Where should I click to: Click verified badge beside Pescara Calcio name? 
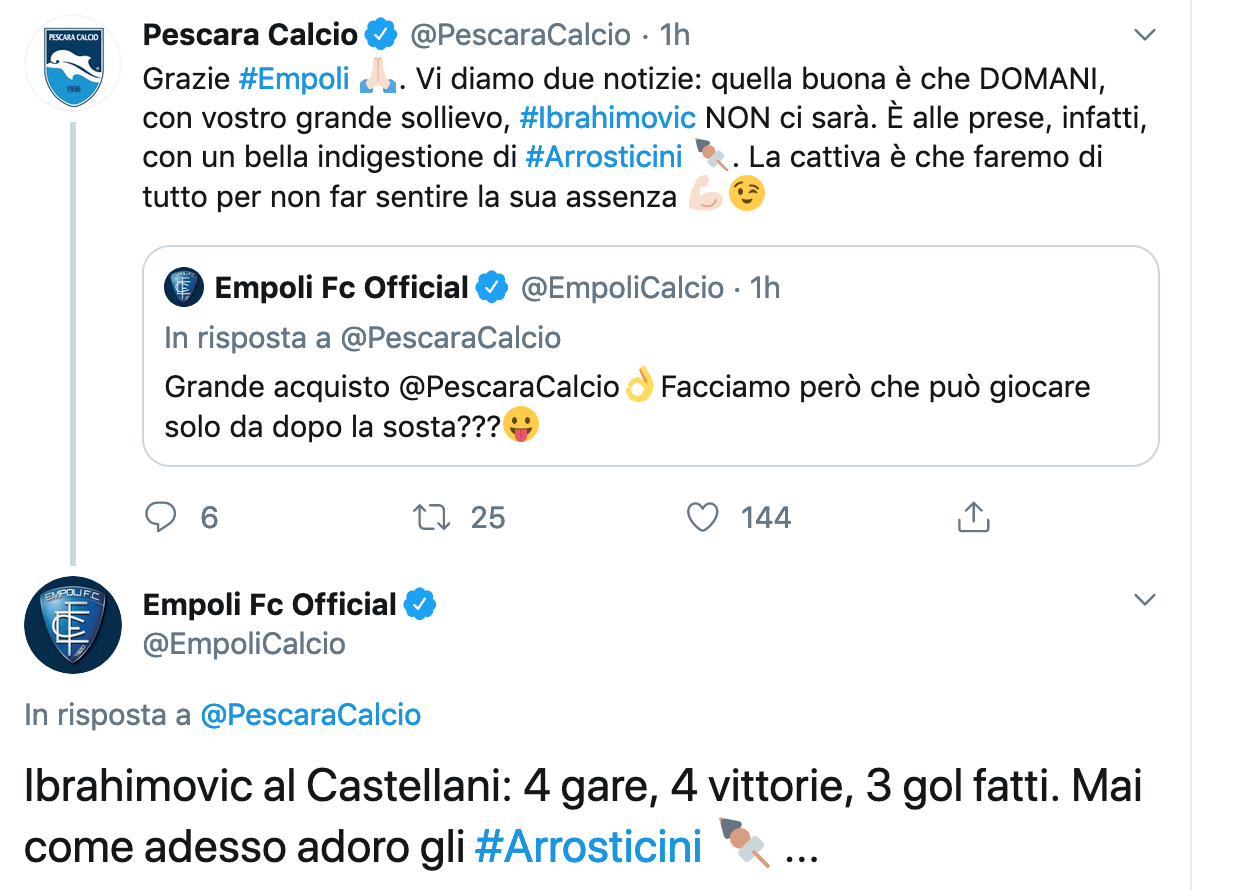coord(381,35)
